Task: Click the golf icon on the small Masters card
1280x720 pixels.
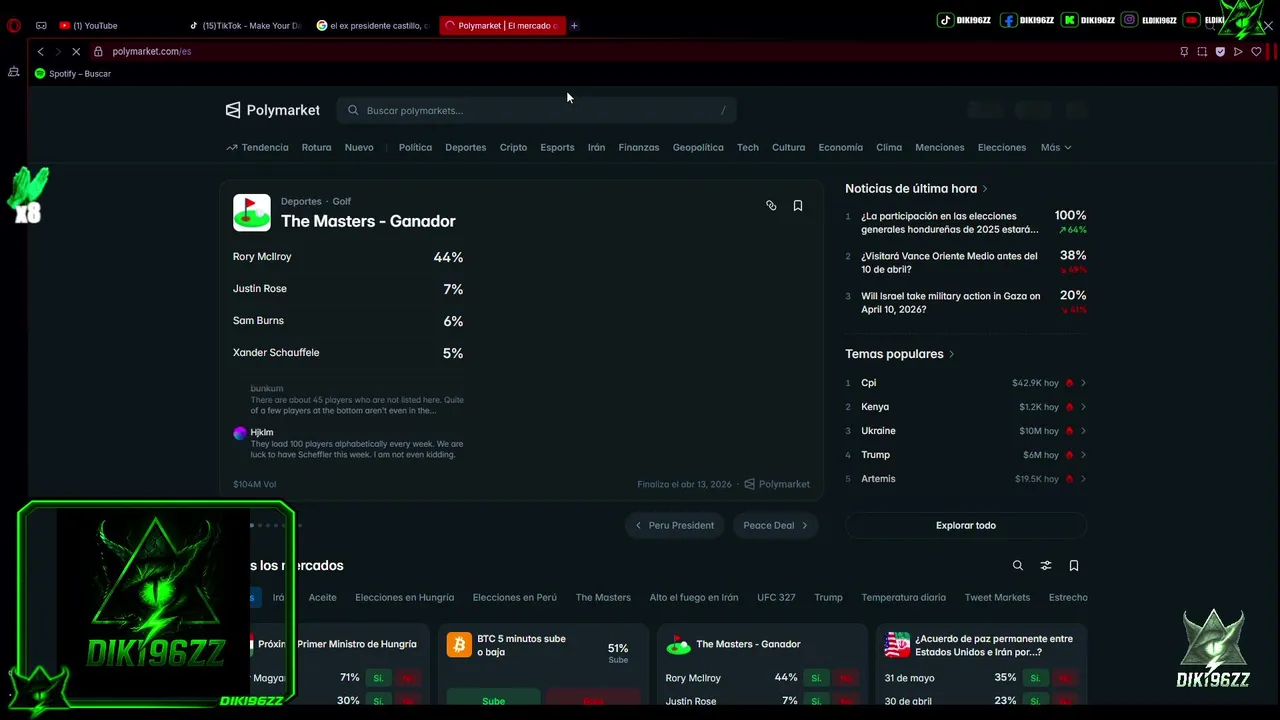Action: (678, 644)
